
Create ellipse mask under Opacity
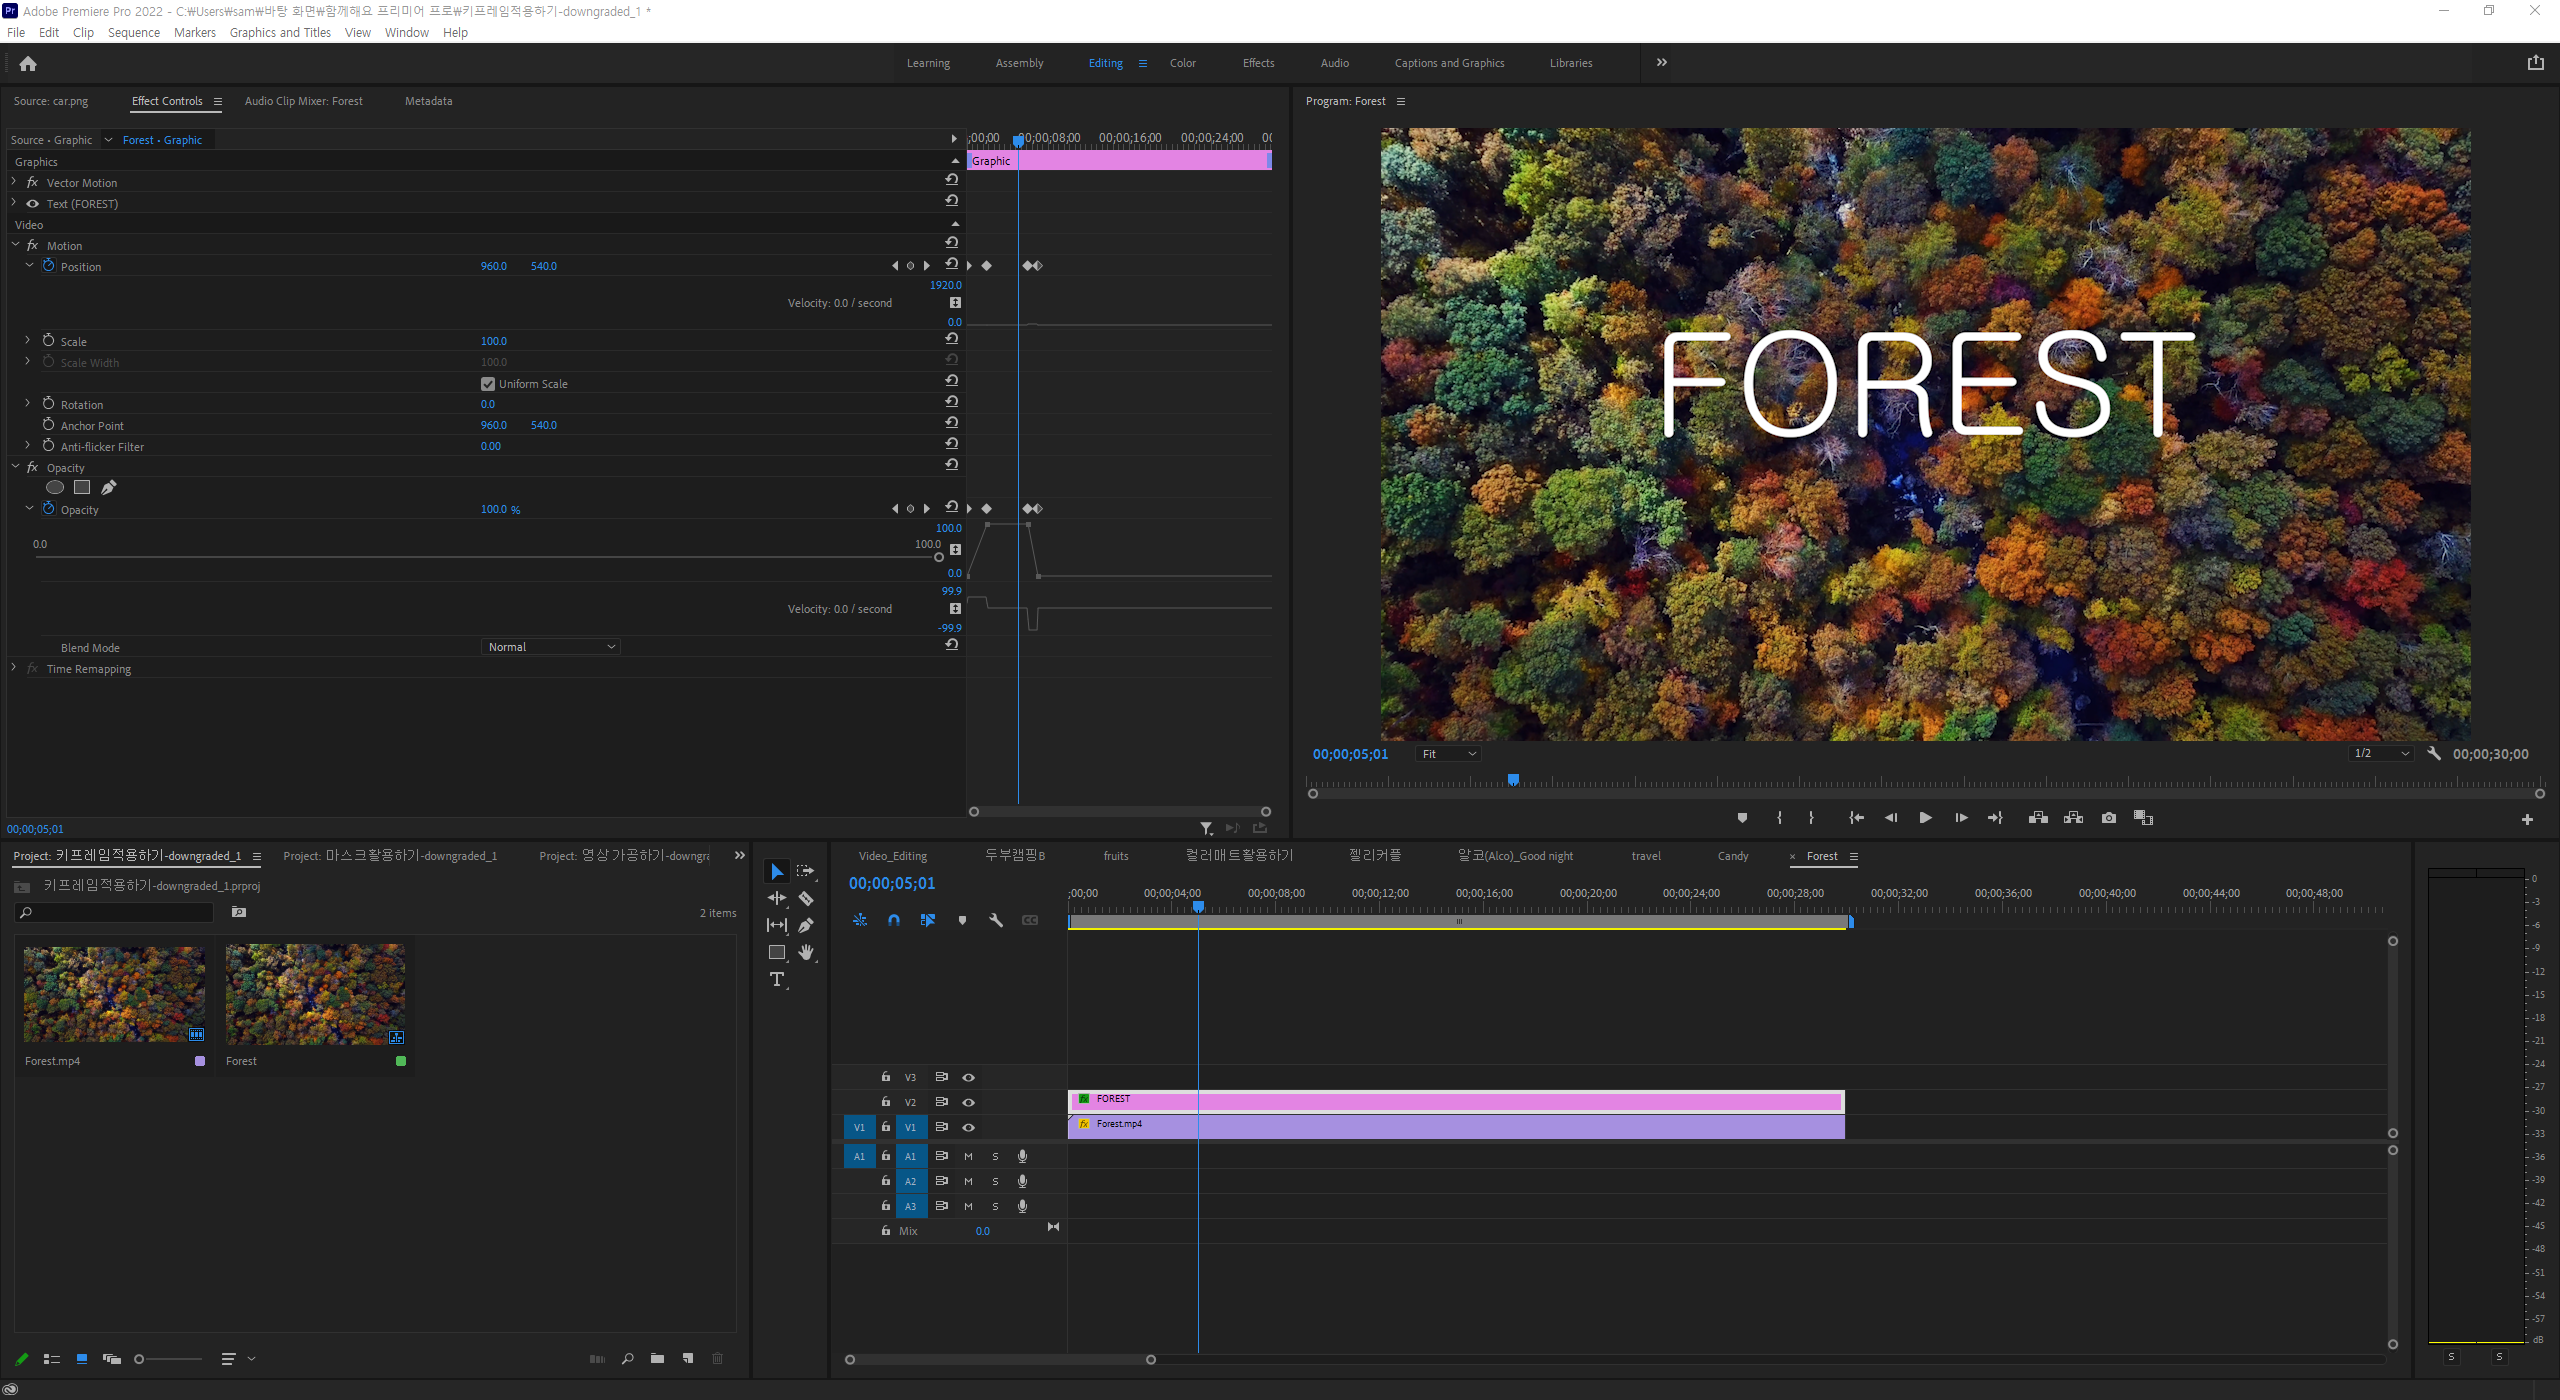[55, 488]
